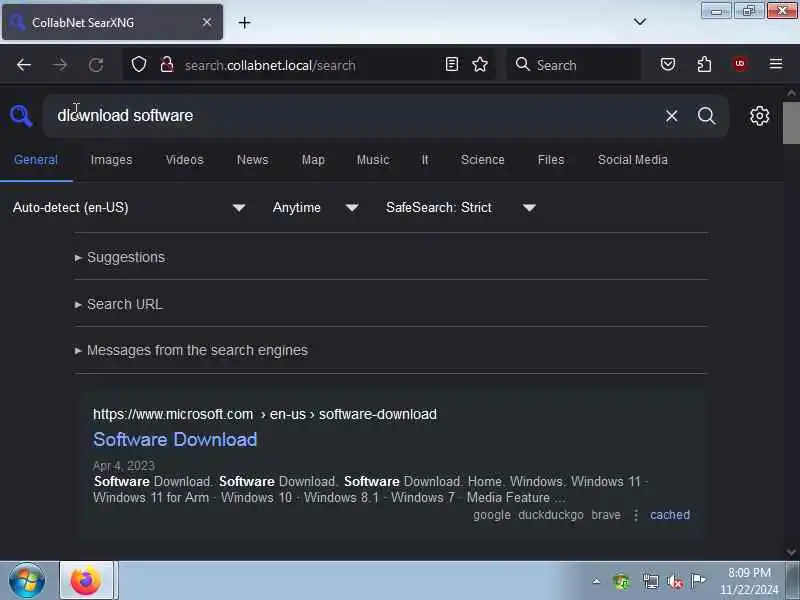Click the address bar URL
The width and height of the screenshot is (800, 600).
(x=270, y=65)
